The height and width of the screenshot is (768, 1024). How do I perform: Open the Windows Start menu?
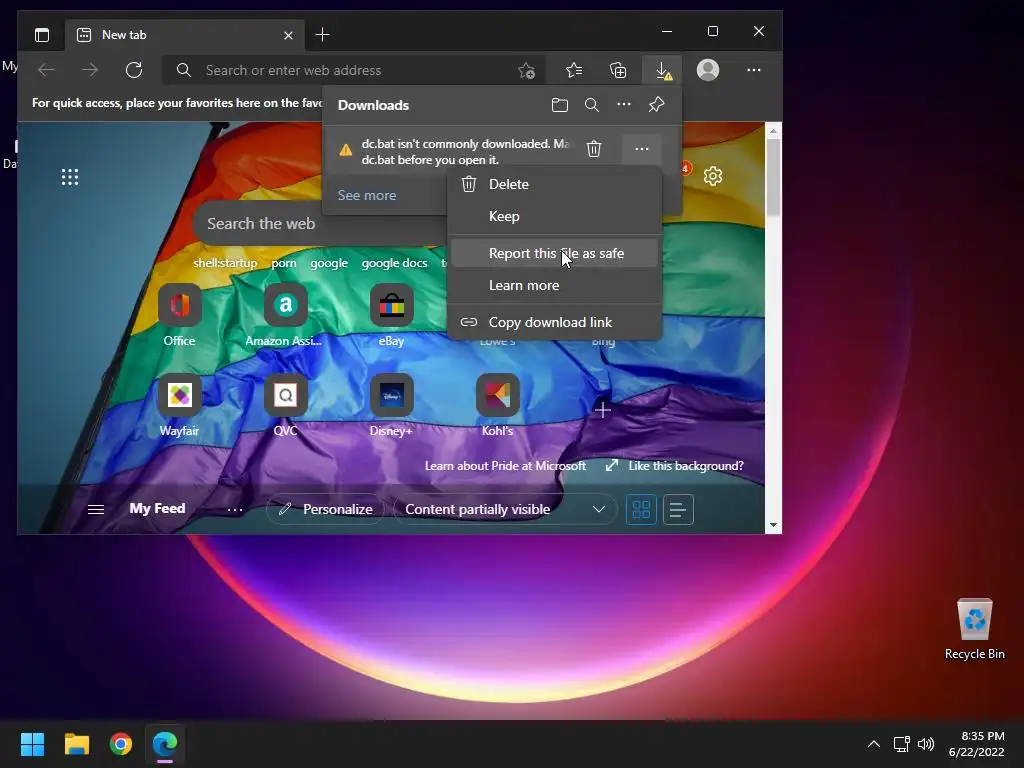point(32,744)
